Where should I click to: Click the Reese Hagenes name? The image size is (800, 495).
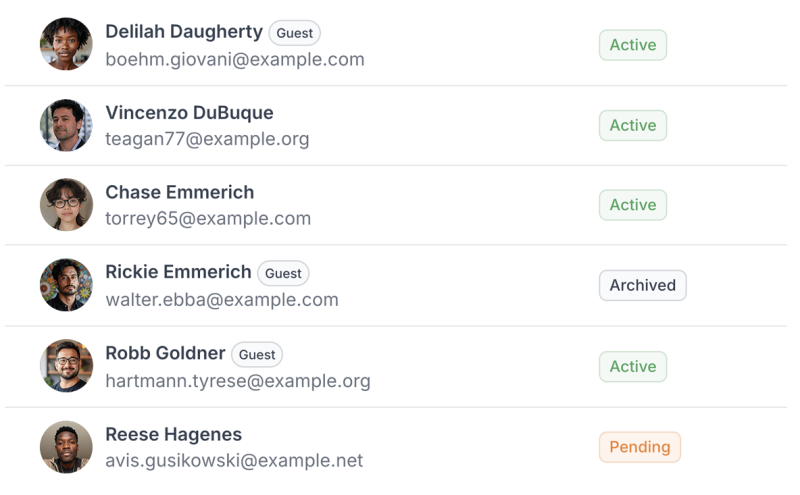[x=173, y=435]
